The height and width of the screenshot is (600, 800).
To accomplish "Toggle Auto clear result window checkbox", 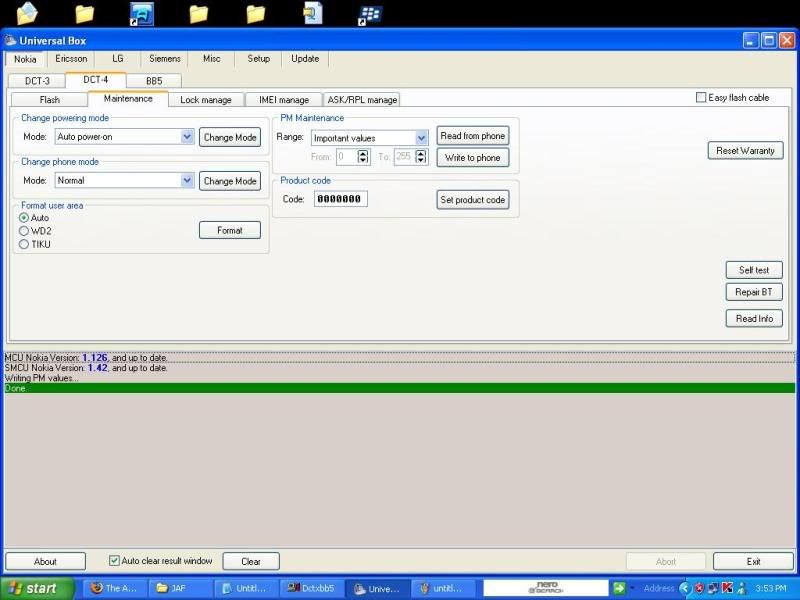I will (114, 561).
